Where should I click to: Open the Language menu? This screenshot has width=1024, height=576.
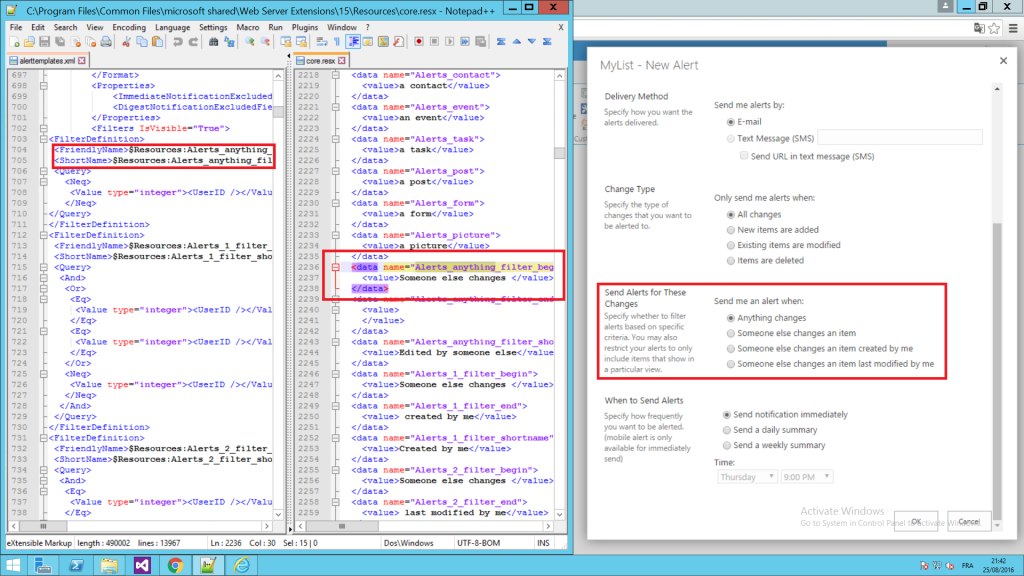tap(172, 27)
